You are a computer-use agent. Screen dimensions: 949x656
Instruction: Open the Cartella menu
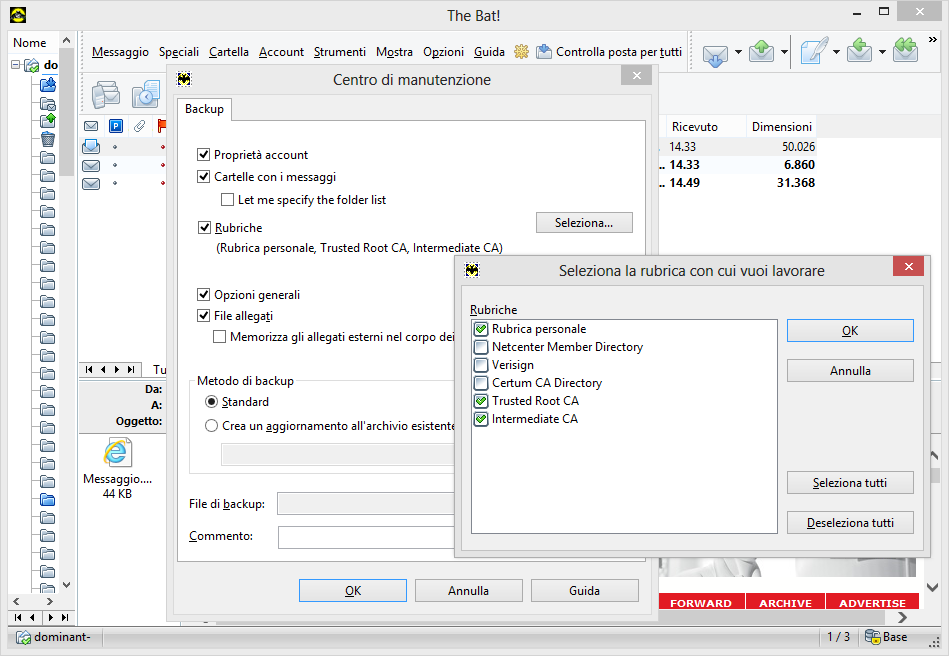pos(229,52)
